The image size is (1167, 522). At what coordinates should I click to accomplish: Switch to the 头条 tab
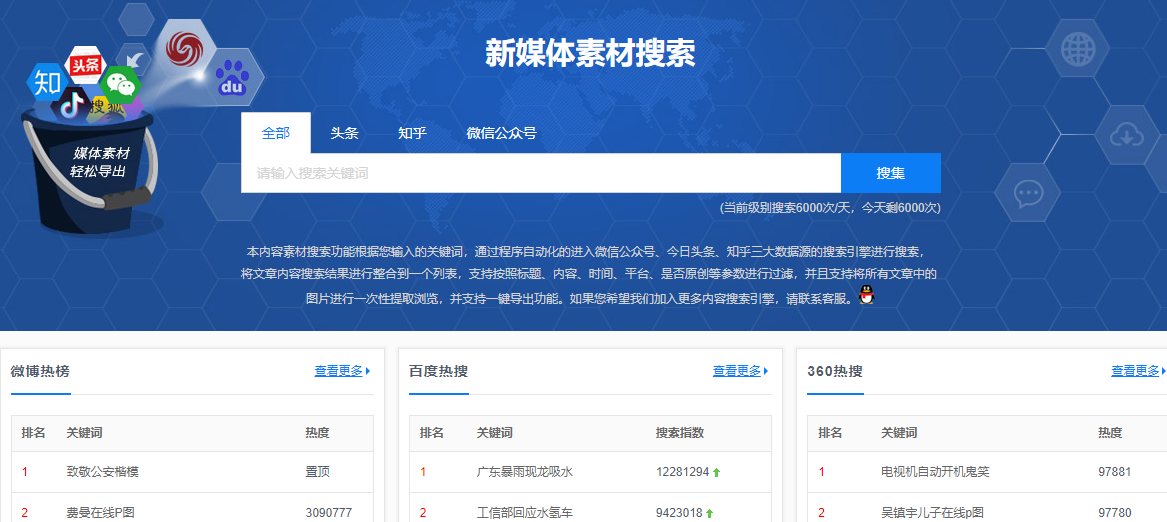coord(345,133)
